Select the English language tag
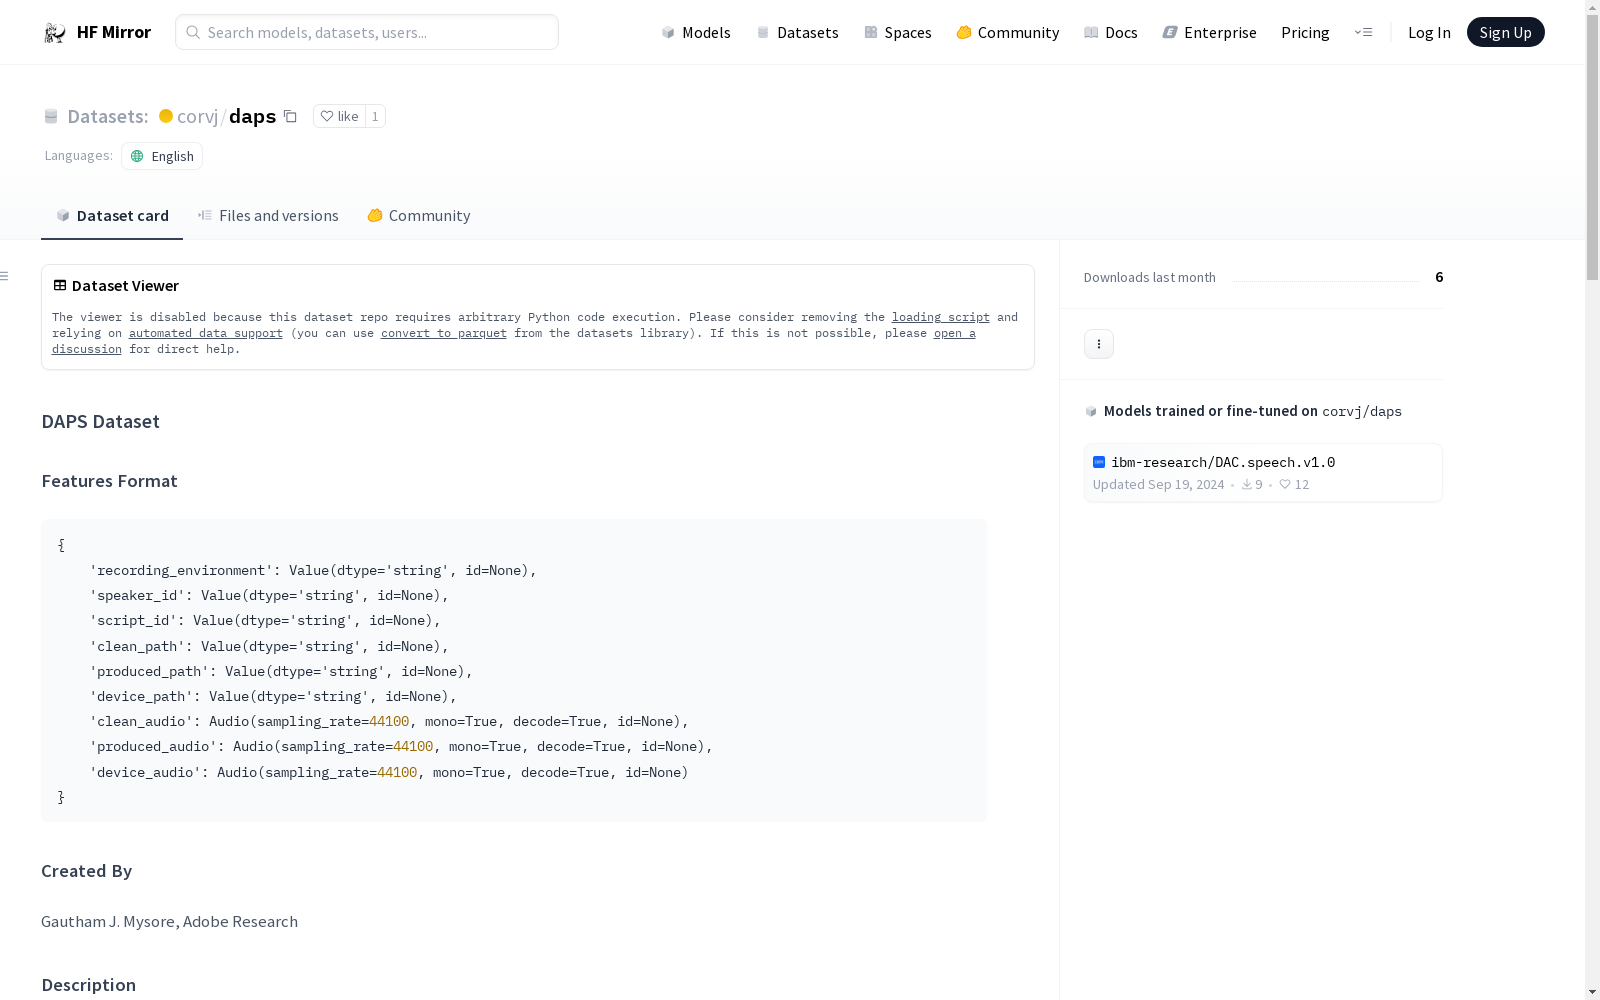This screenshot has width=1600, height=1000. click(x=162, y=156)
